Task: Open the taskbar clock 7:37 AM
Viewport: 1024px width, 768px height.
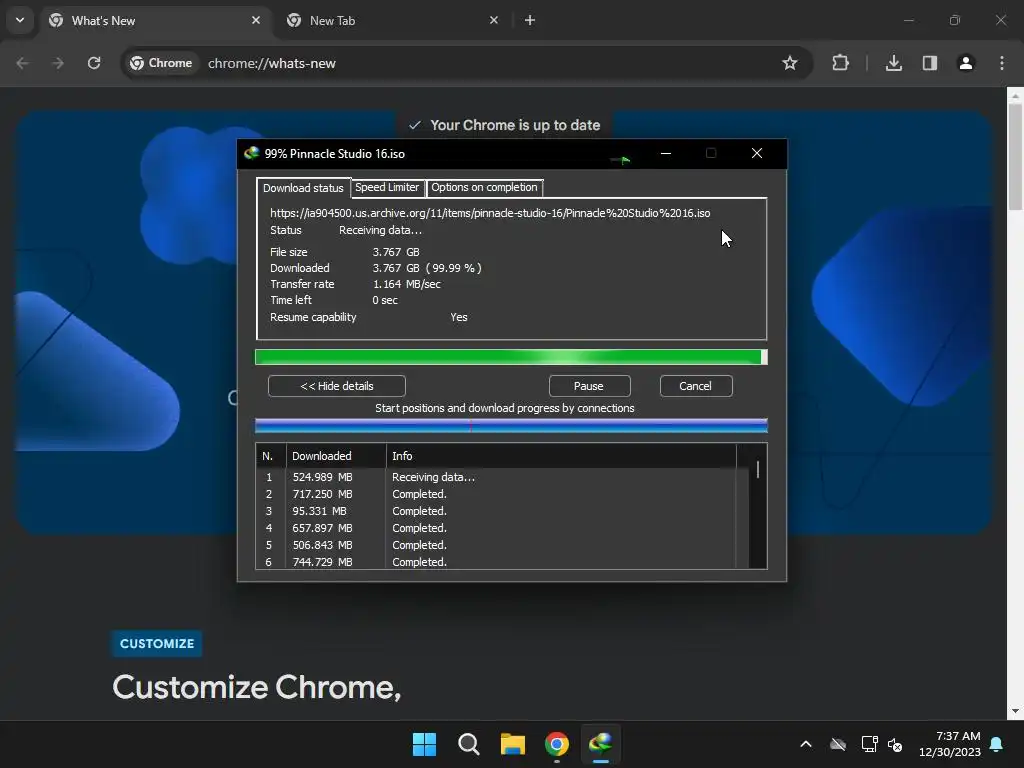Action: pos(950,744)
